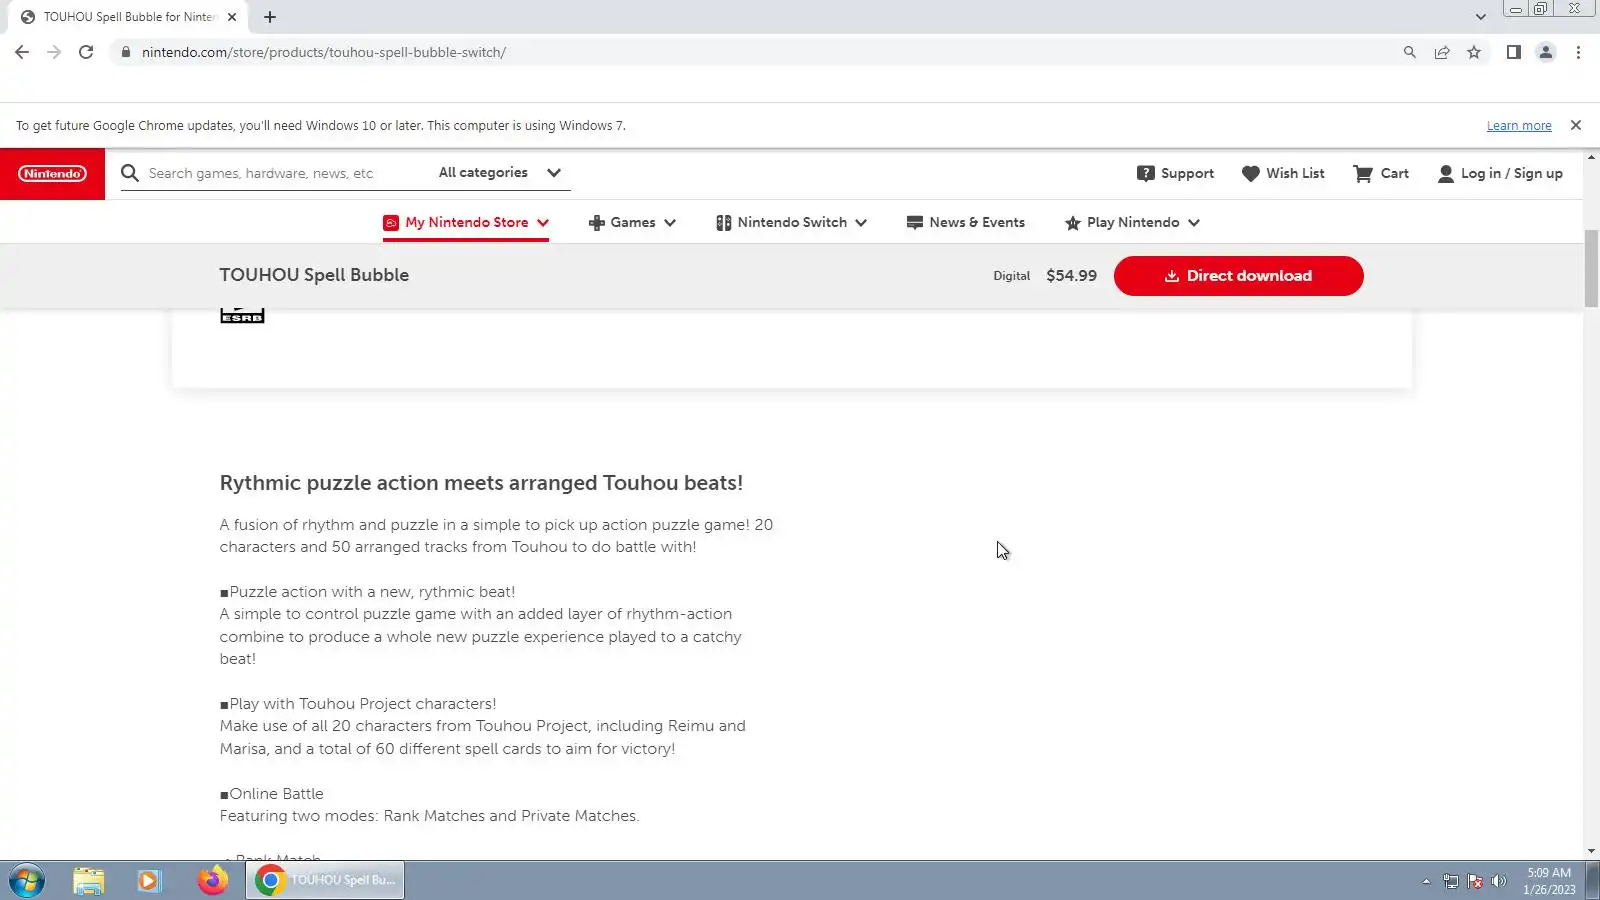Reload the page in Chrome

click(86, 52)
